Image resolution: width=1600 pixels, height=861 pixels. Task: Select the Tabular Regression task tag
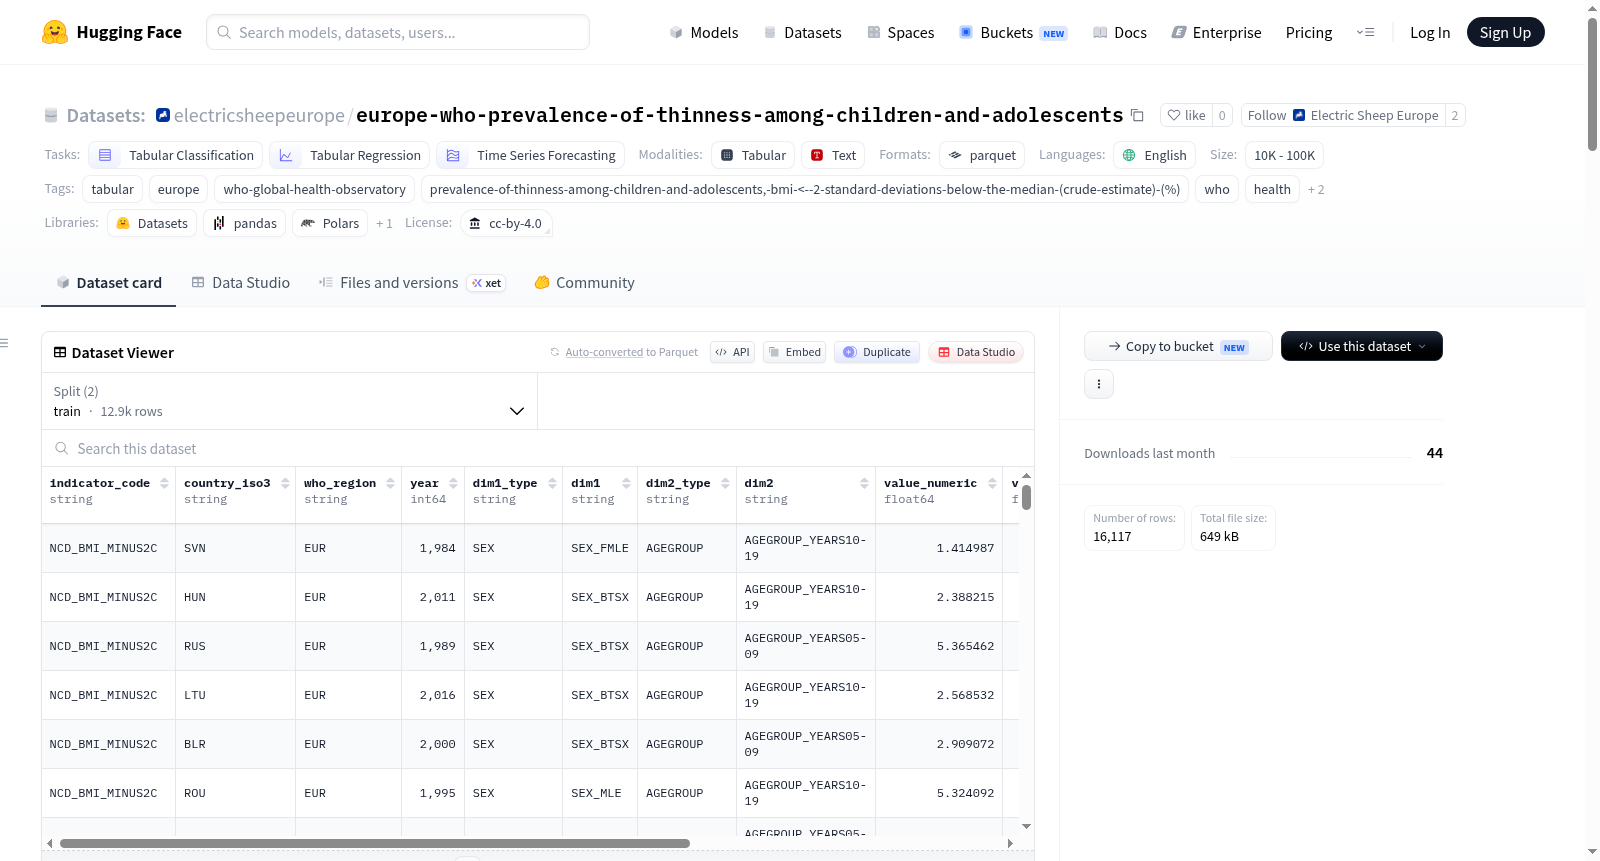(x=349, y=155)
